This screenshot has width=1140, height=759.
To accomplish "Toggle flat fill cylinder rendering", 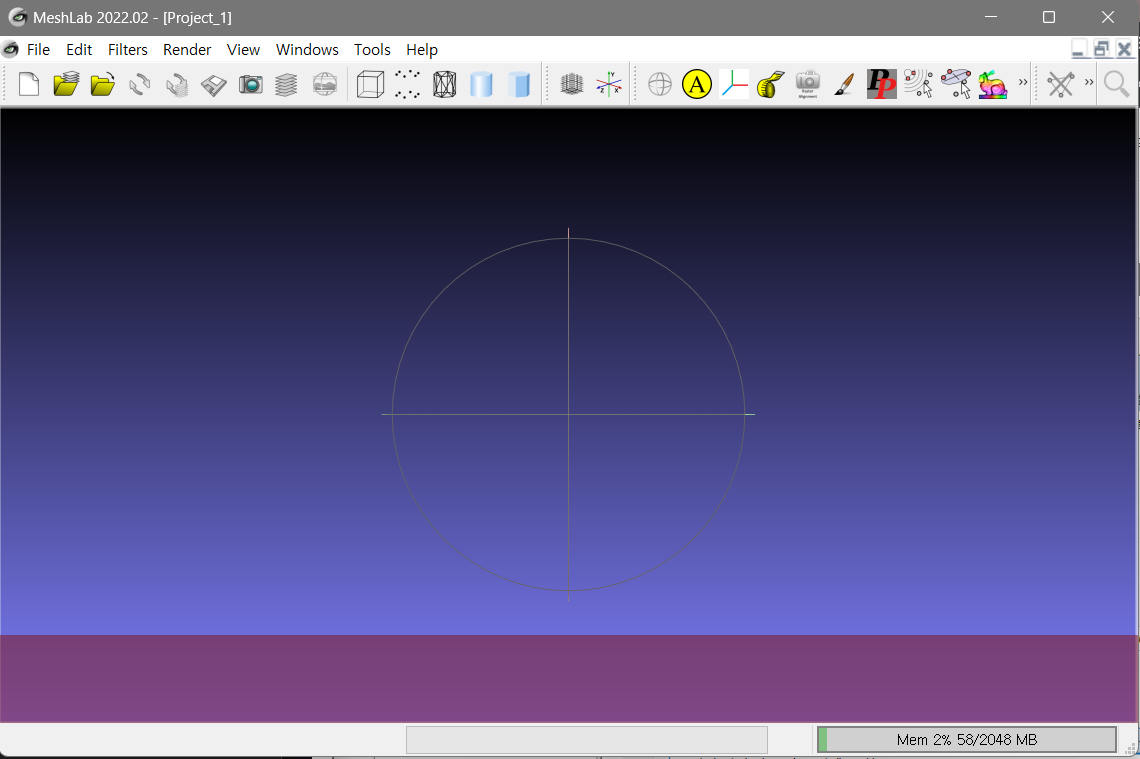I will (518, 85).
